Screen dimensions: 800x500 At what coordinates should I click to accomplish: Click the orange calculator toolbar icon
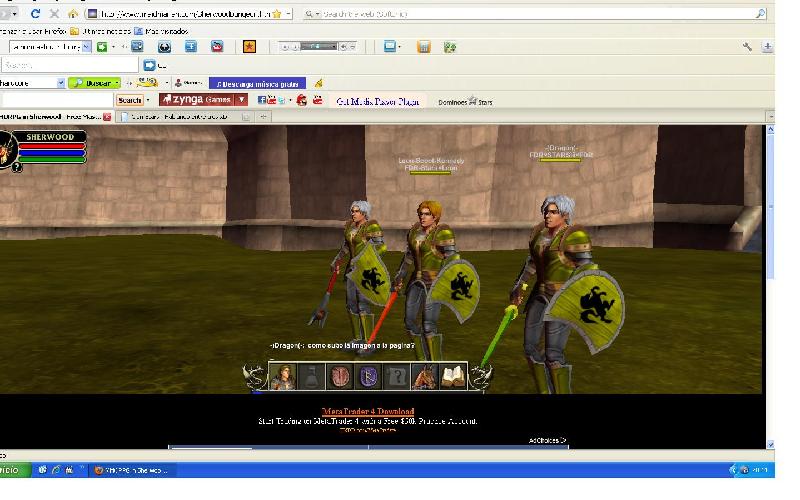click(x=423, y=47)
